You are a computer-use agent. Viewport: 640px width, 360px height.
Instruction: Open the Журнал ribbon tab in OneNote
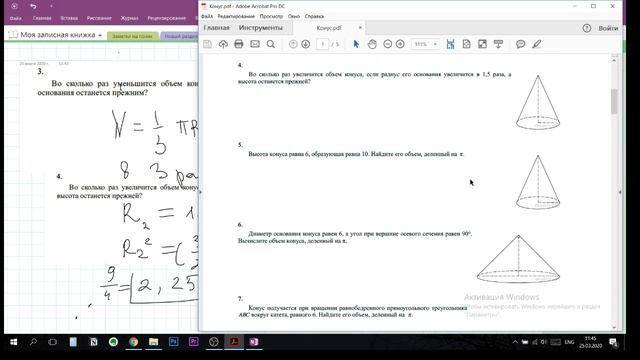pyautogui.click(x=129, y=18)
